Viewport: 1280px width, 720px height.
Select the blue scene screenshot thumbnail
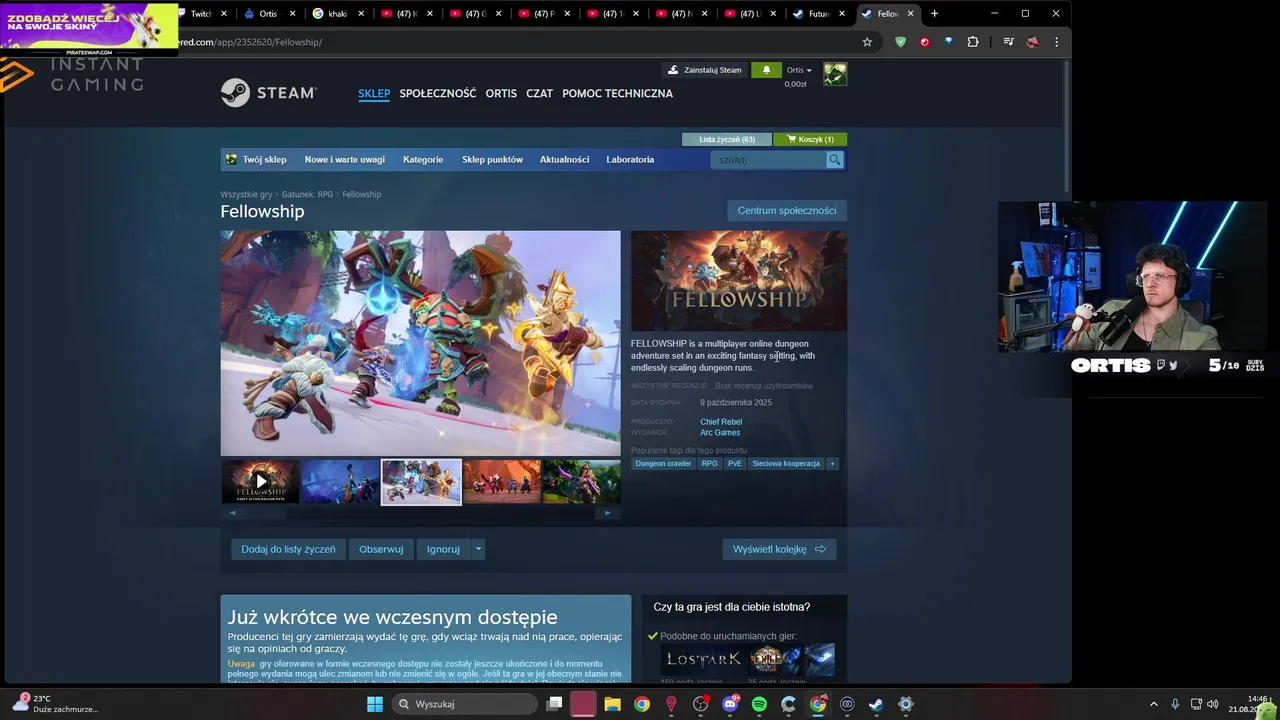point(341,482)
